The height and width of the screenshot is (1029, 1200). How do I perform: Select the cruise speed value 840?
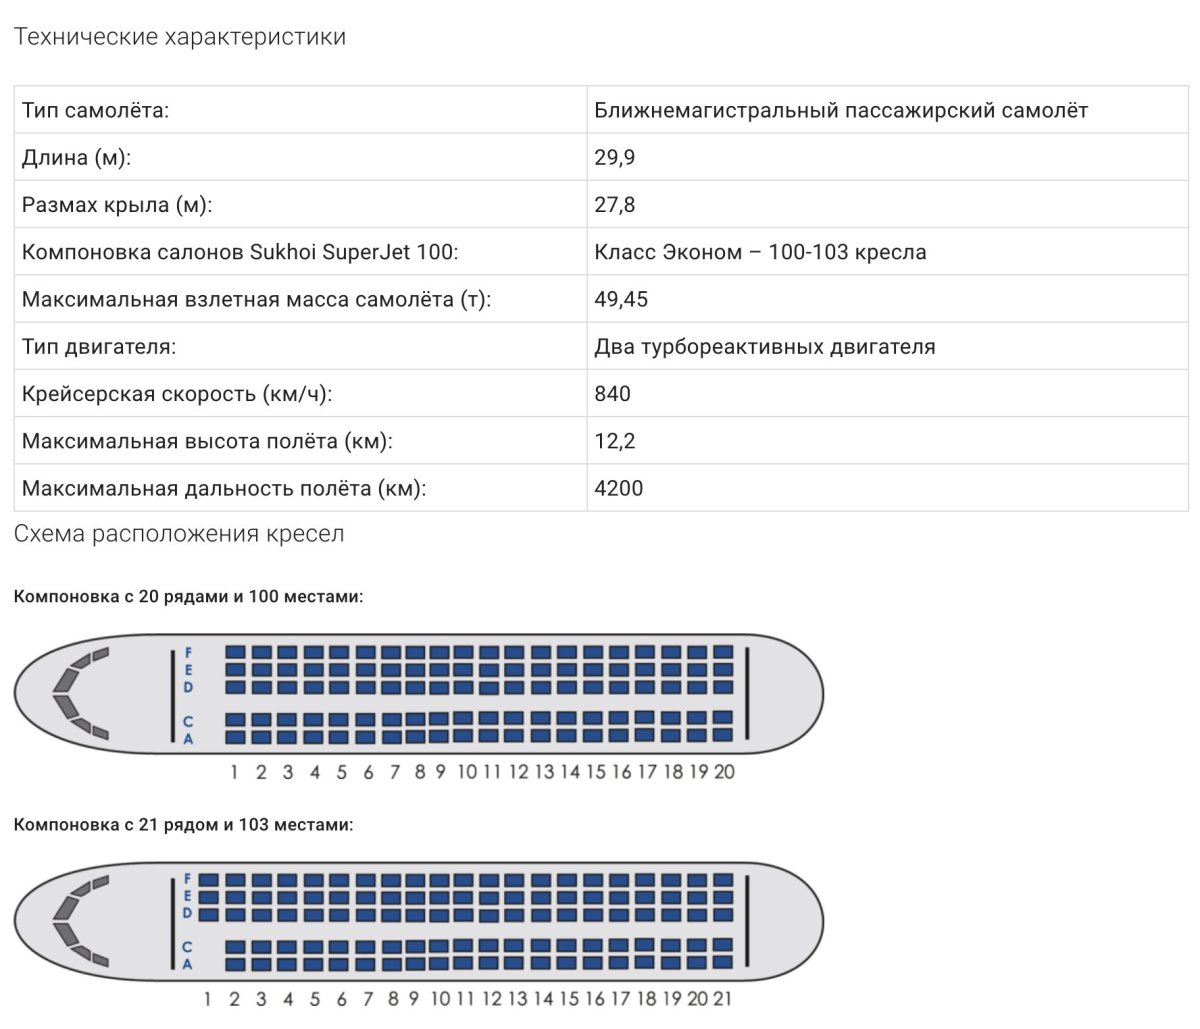[x=612, y=393]
